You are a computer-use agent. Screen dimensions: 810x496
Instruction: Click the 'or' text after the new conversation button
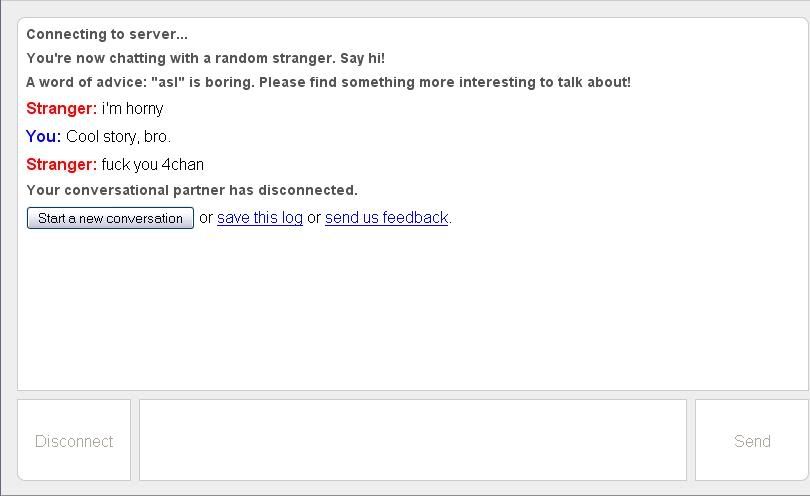206,217
